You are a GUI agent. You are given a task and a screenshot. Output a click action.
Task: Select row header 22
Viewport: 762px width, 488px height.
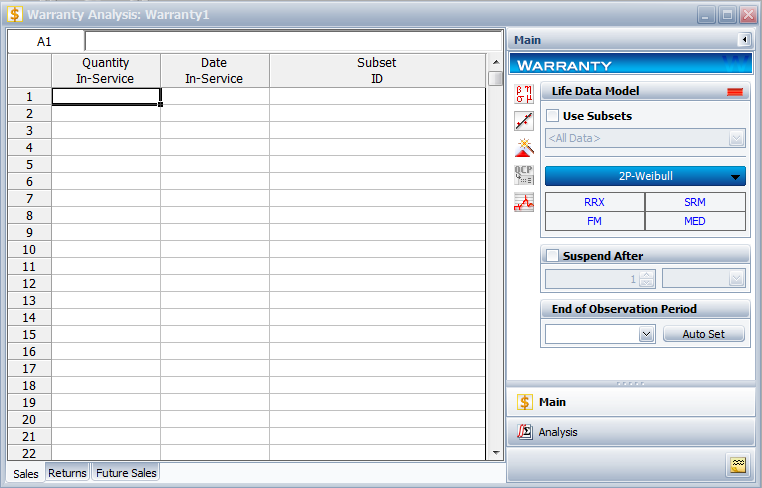pos(29,453)
